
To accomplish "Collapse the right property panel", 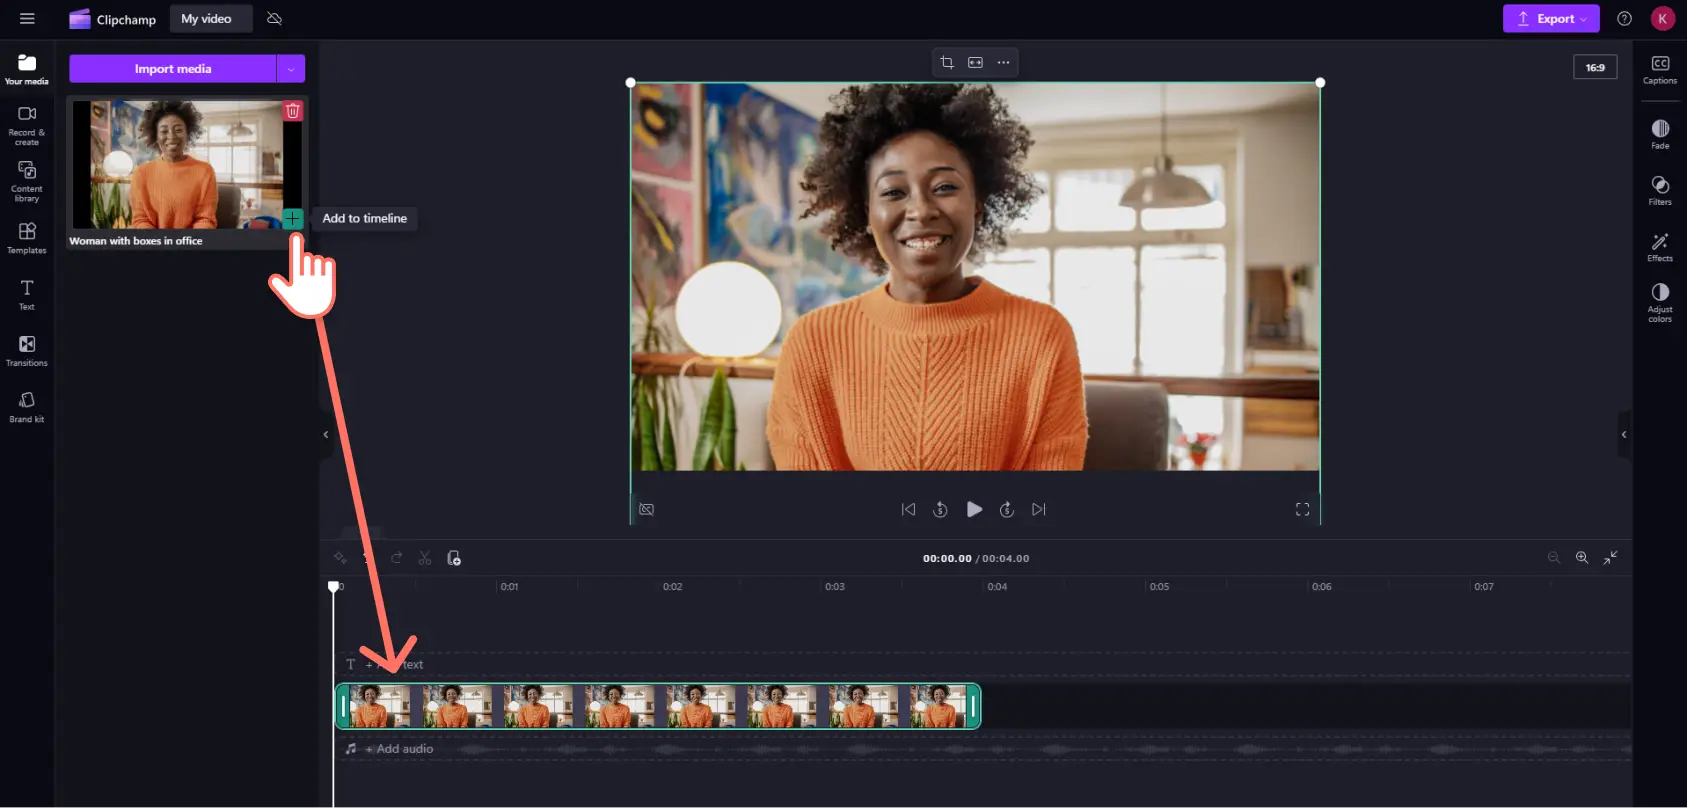I will pos(1624,434).
